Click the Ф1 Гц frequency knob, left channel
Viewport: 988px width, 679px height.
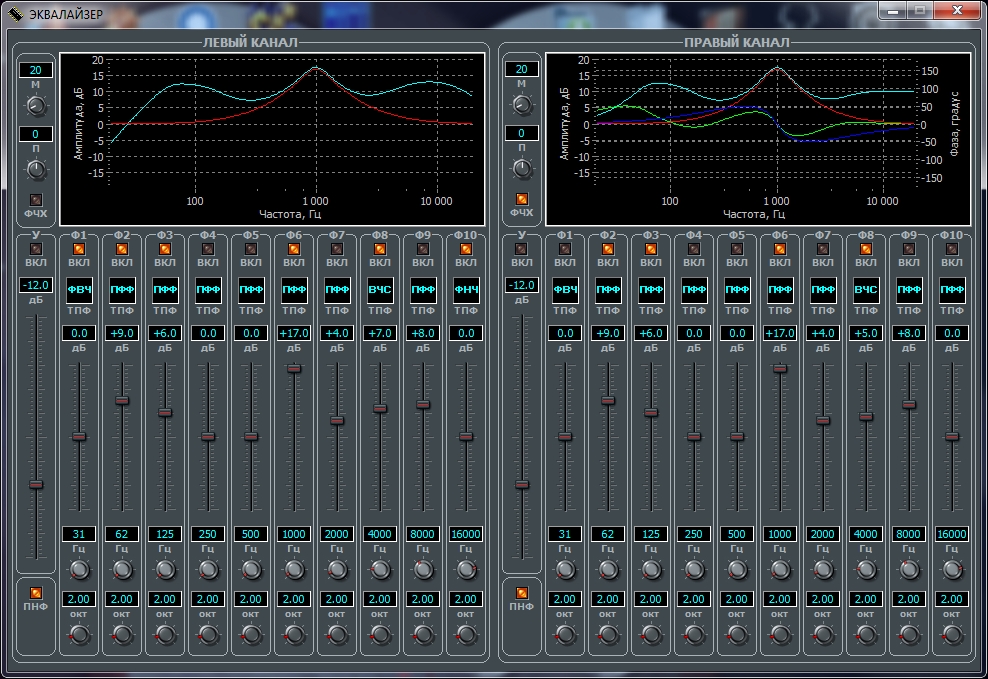coord(79,569)
